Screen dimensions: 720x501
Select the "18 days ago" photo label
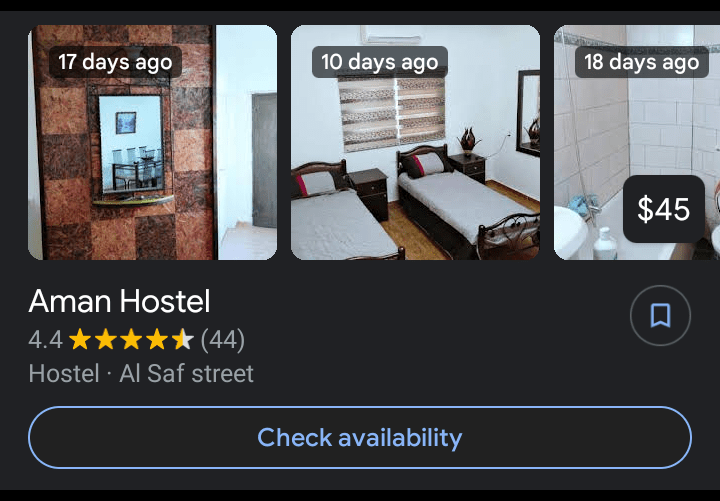pyautogui.click(x=641, y=62)
